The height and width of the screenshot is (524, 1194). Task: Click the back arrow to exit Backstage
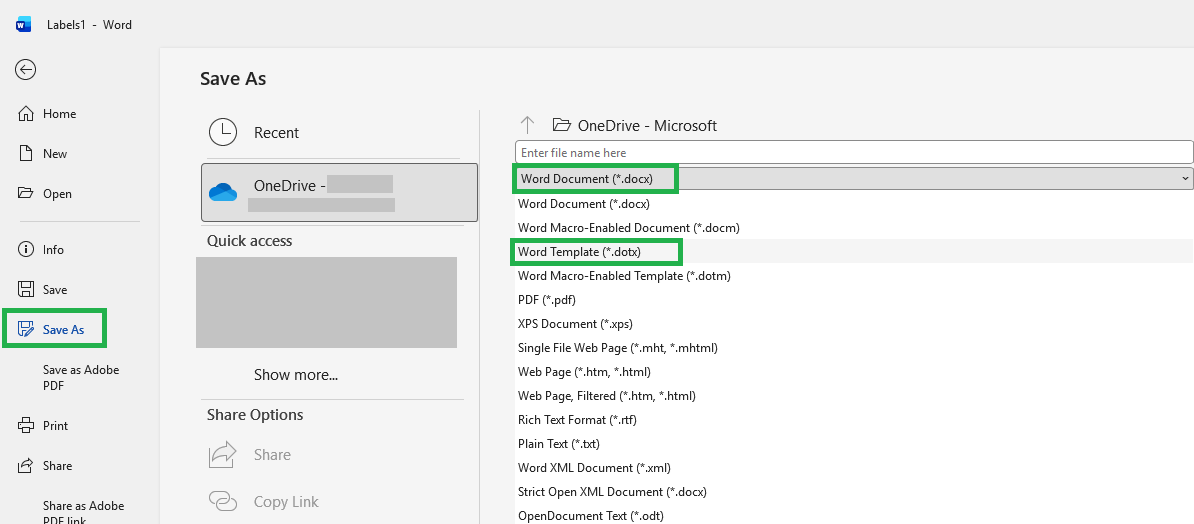pos(25,70)
